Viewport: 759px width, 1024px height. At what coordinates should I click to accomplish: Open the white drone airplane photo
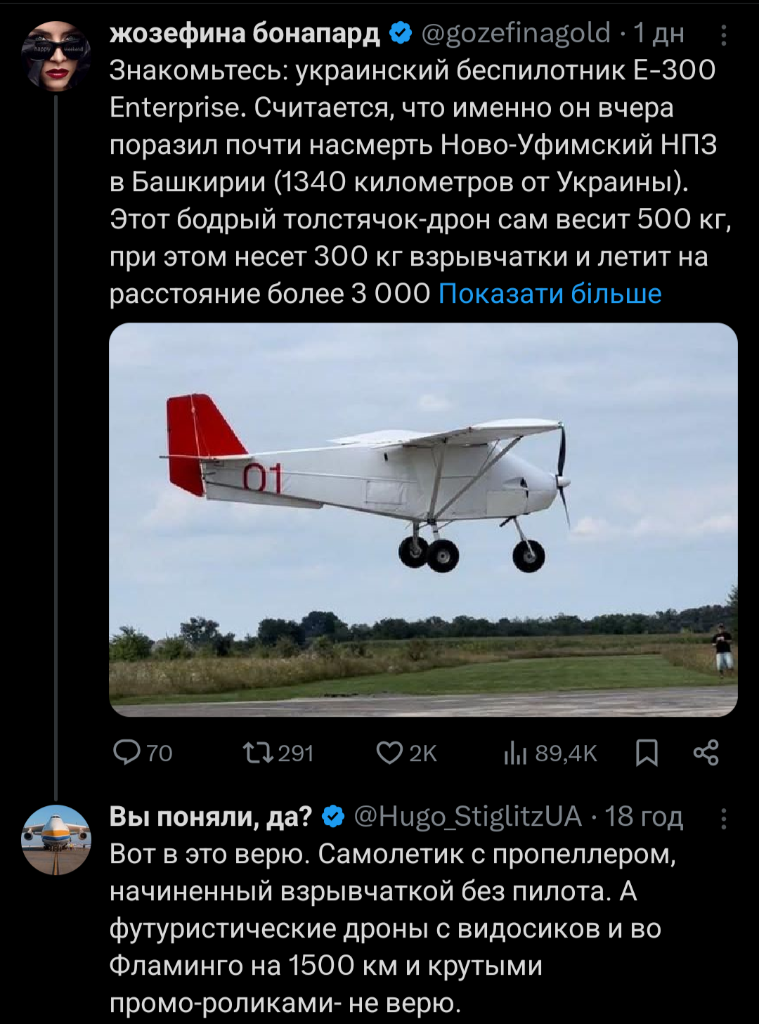(423, 518)
